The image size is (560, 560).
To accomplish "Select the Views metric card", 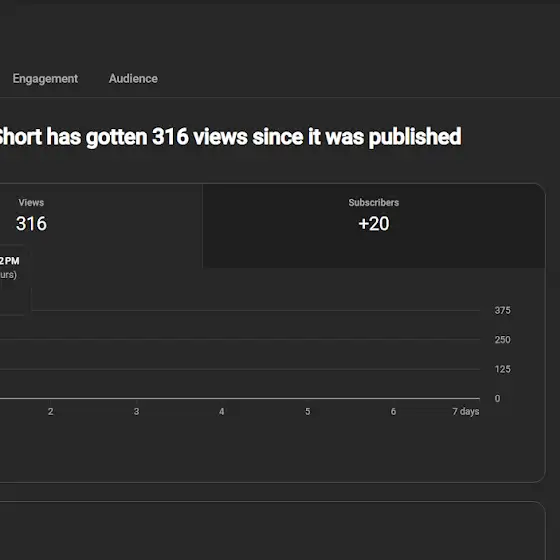I will [101, 225].
